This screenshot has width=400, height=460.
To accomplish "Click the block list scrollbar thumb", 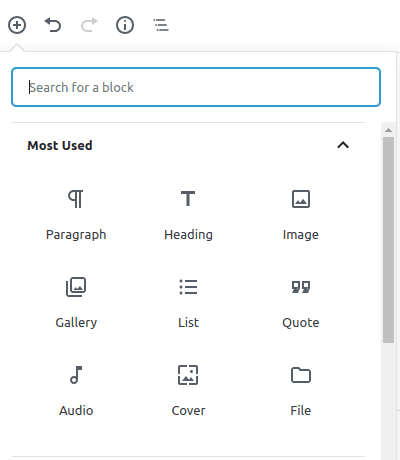I will tap(388, 240).
